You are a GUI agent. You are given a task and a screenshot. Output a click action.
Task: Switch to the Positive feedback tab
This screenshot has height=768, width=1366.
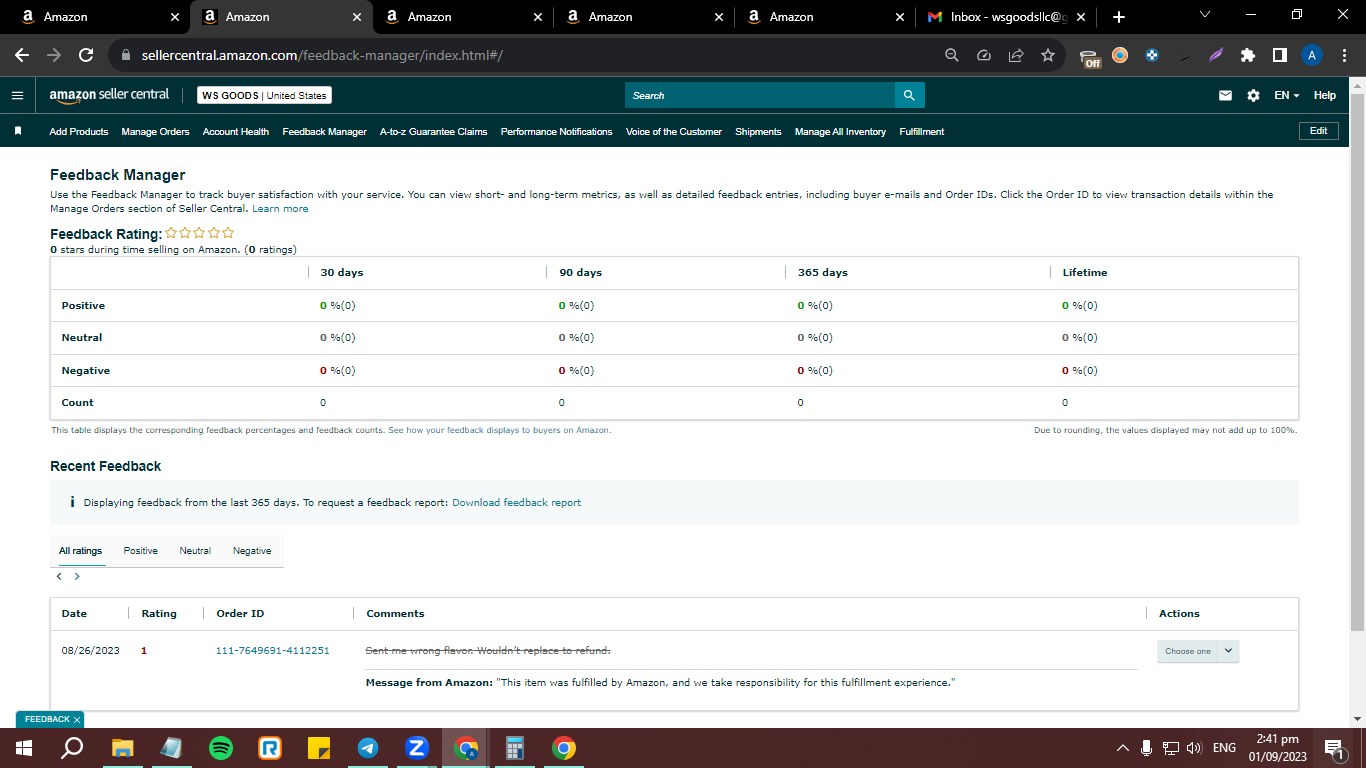[141, 551]
